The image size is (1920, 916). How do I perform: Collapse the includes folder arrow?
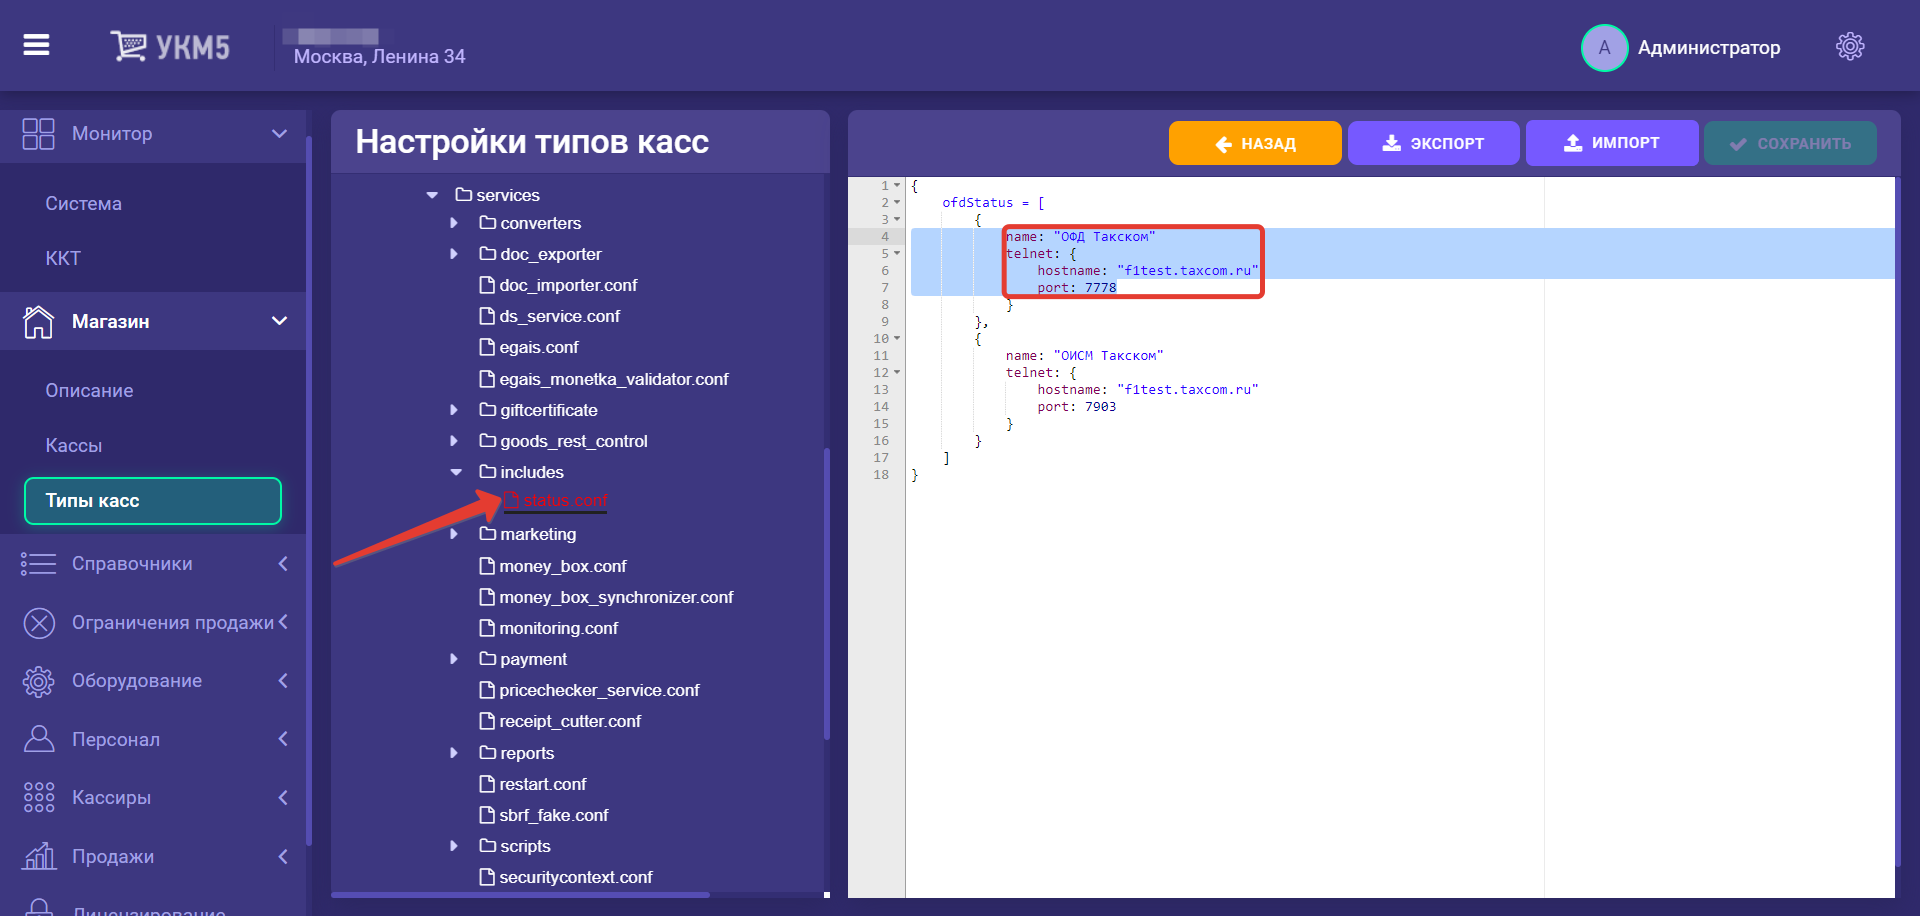coord(456,472)
